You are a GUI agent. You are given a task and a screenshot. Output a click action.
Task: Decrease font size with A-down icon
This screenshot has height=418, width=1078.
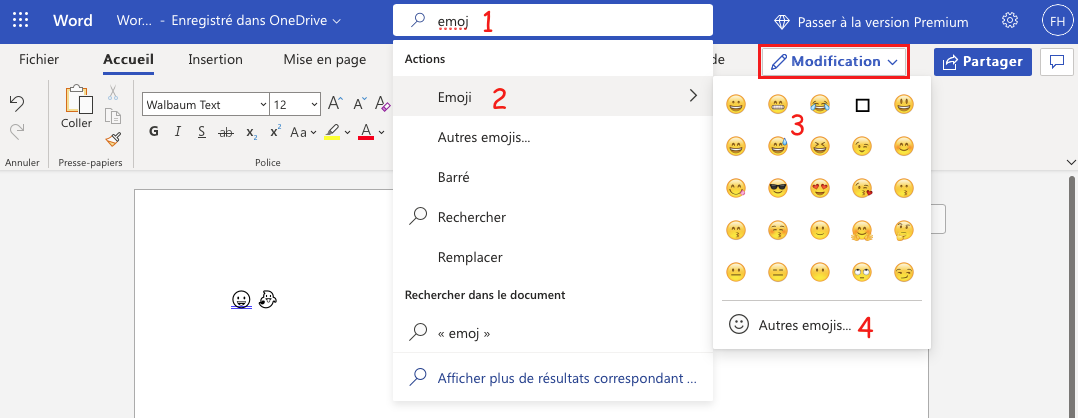pyautogui.click(x=360, y=104)
